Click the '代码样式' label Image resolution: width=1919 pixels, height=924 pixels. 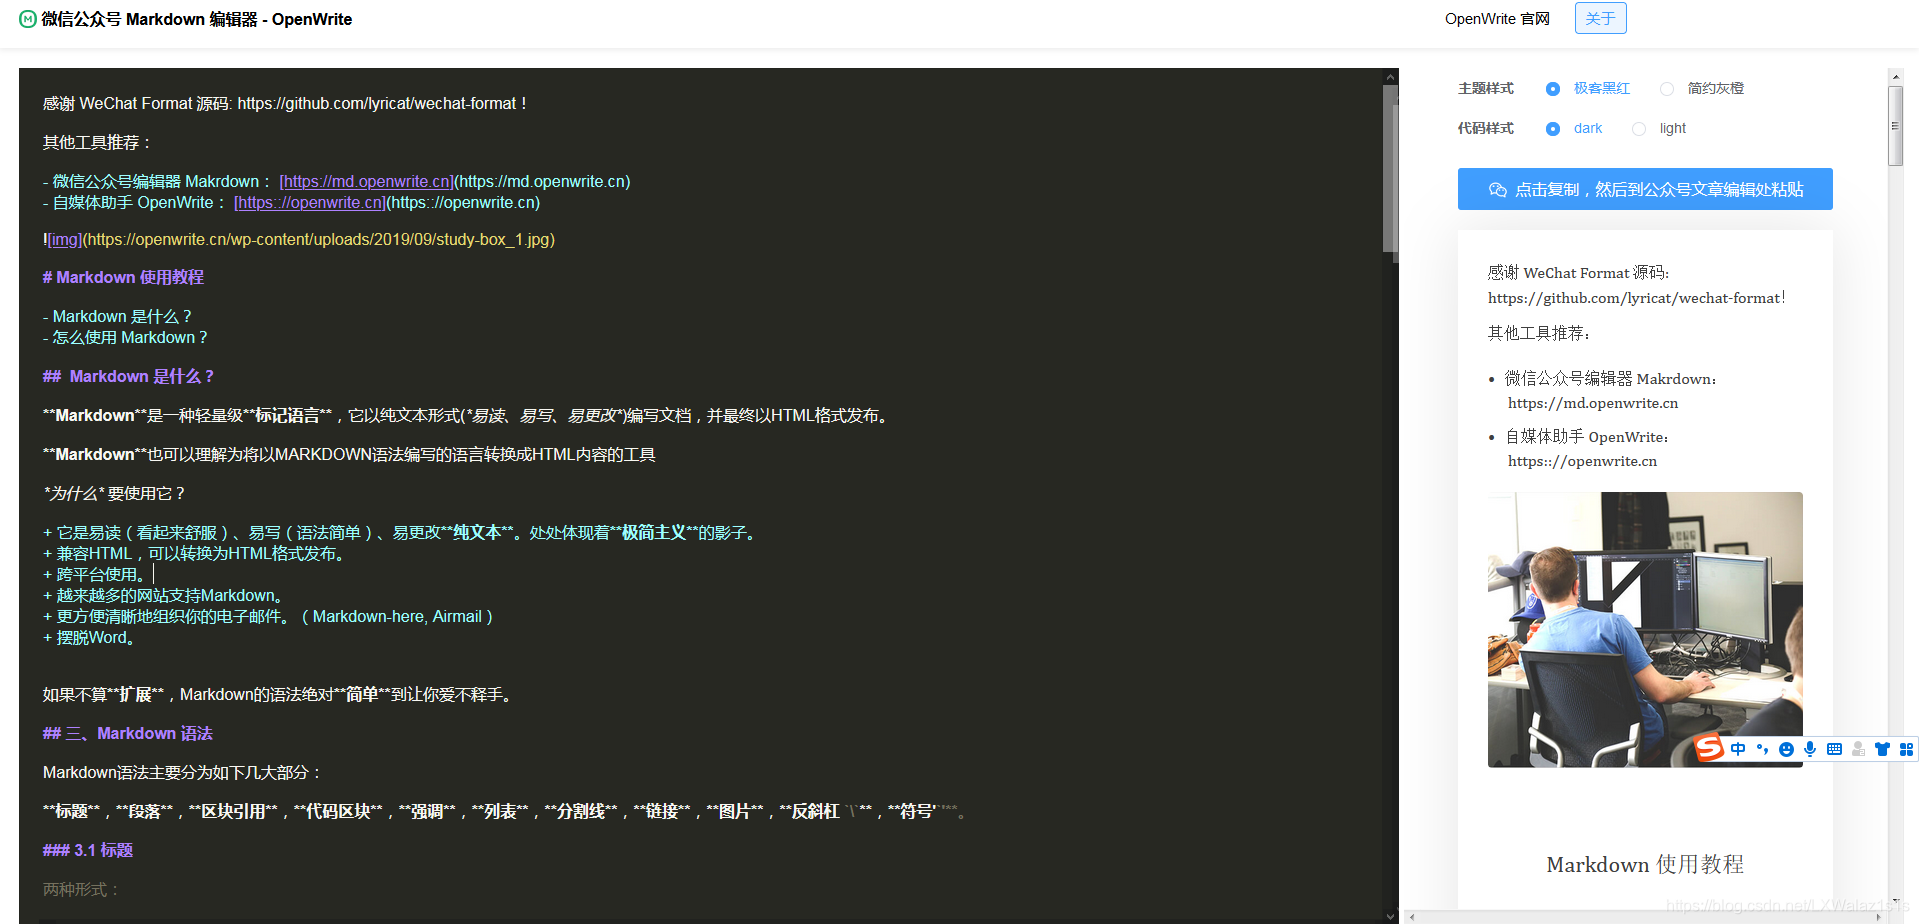[1485, 128]
